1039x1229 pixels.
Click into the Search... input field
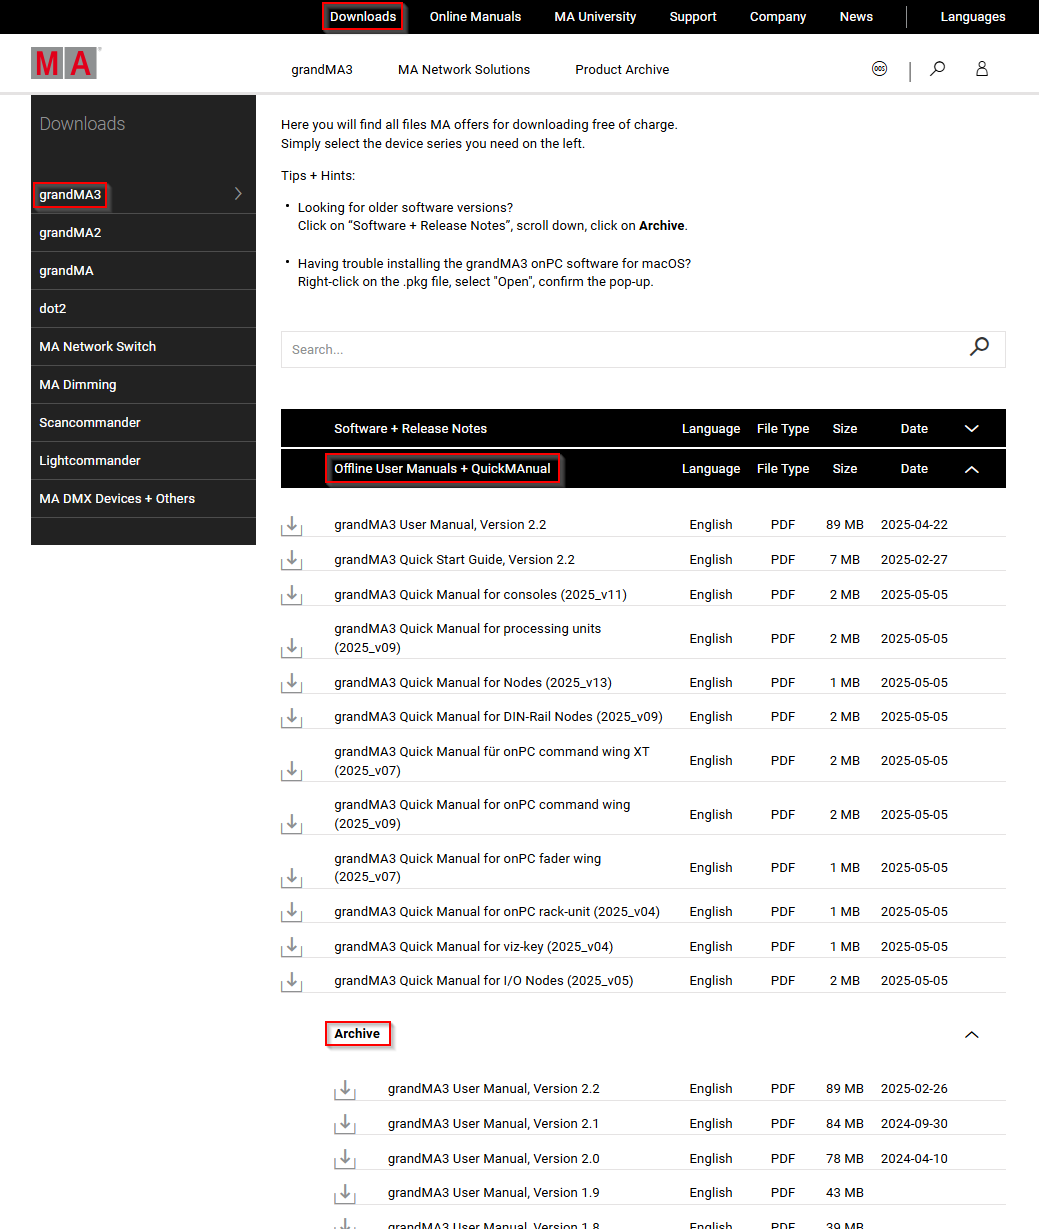point(620,350)
